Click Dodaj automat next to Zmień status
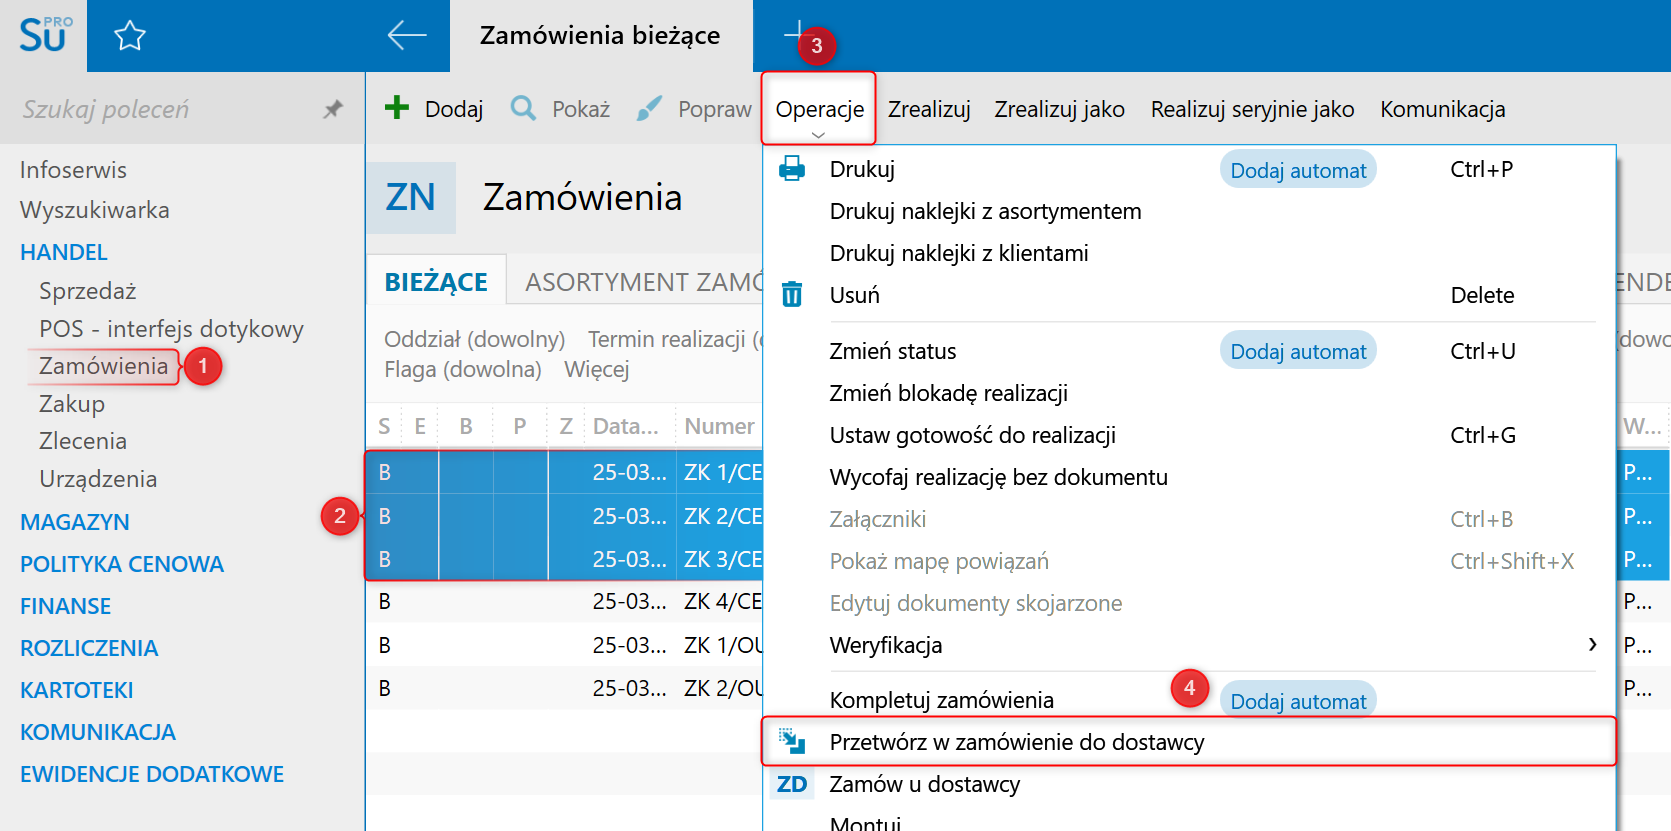The image size is (1671, 831). [x=1298, y=351]
